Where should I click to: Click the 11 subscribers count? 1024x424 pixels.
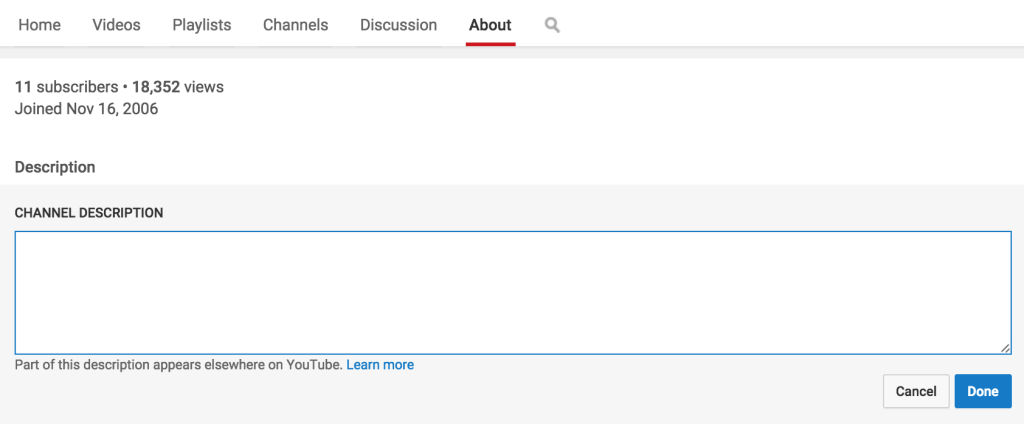click(67, 87)
